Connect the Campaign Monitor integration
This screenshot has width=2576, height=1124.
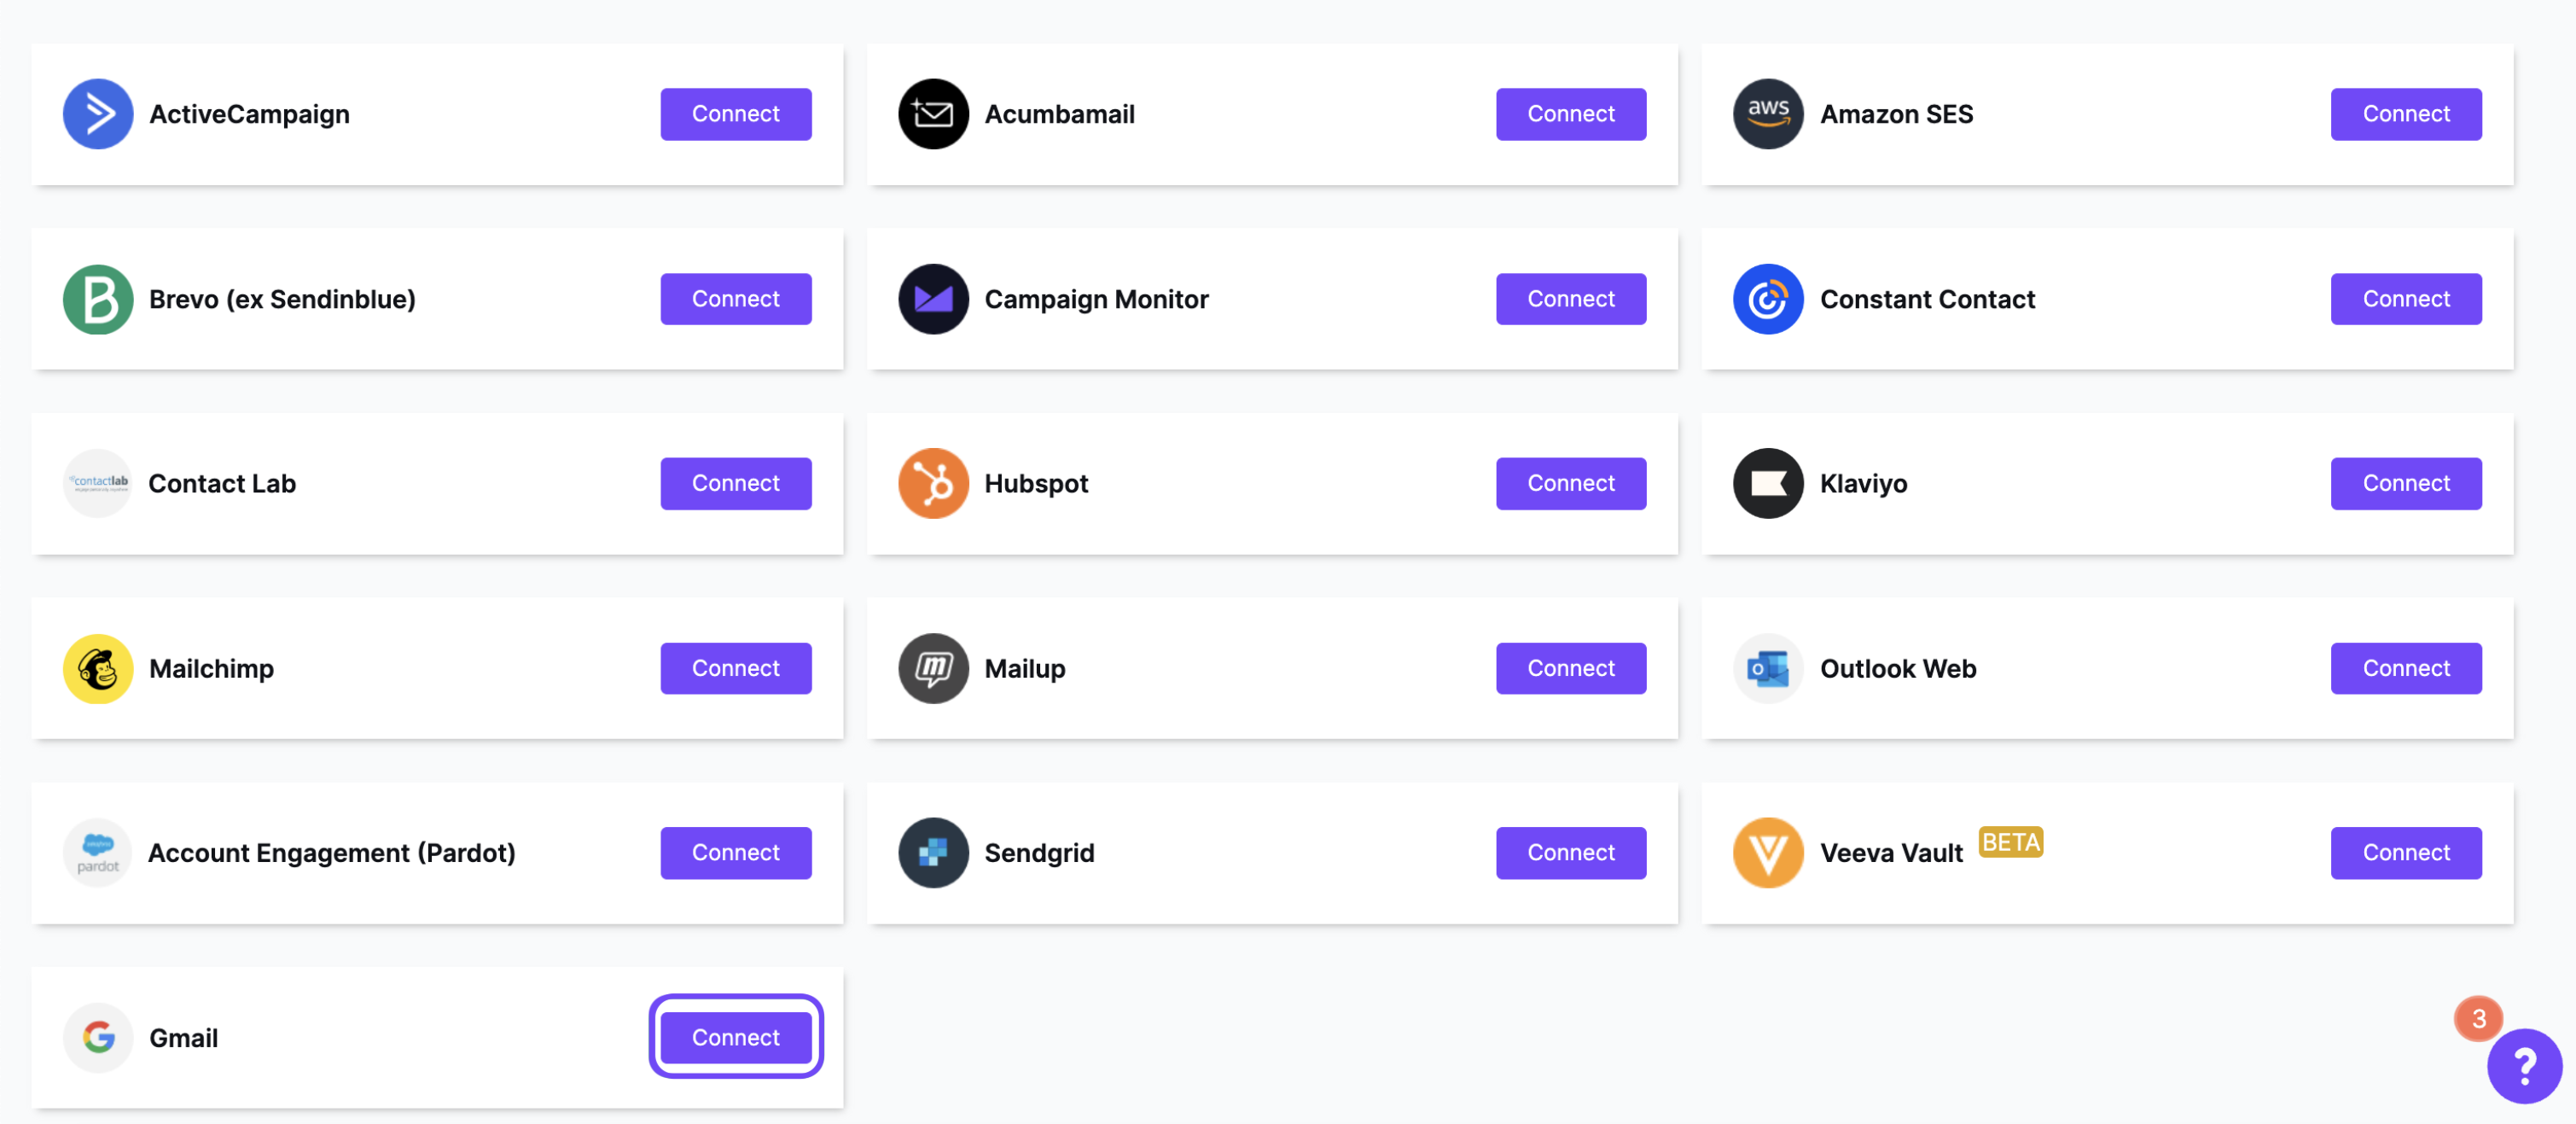click(1571, 299)
